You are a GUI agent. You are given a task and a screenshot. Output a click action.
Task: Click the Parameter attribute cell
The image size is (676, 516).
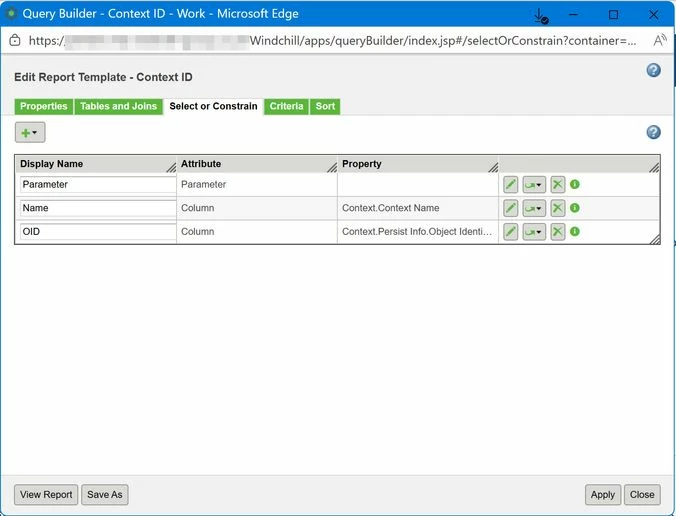click(x=257, y=185)
